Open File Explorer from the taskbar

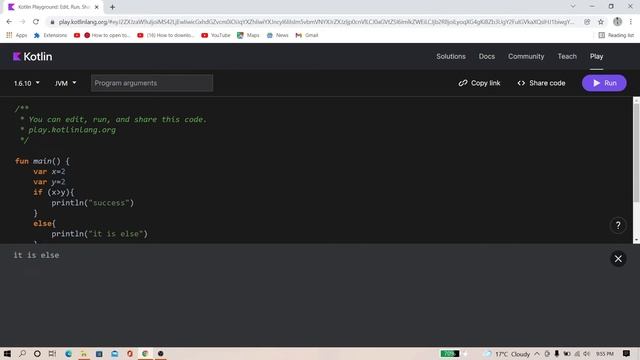coord(84,353)
